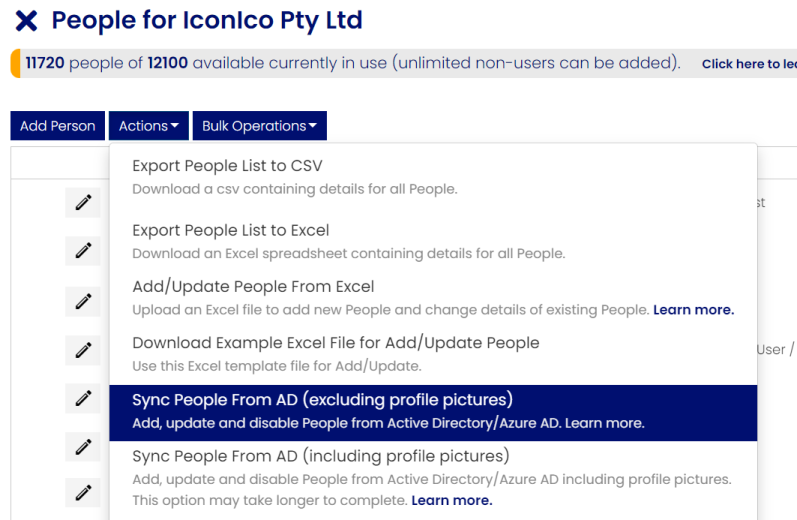Click the fourth row's pencil edit icon
Screen dimensions: 797x520
[x=83, y=350]
